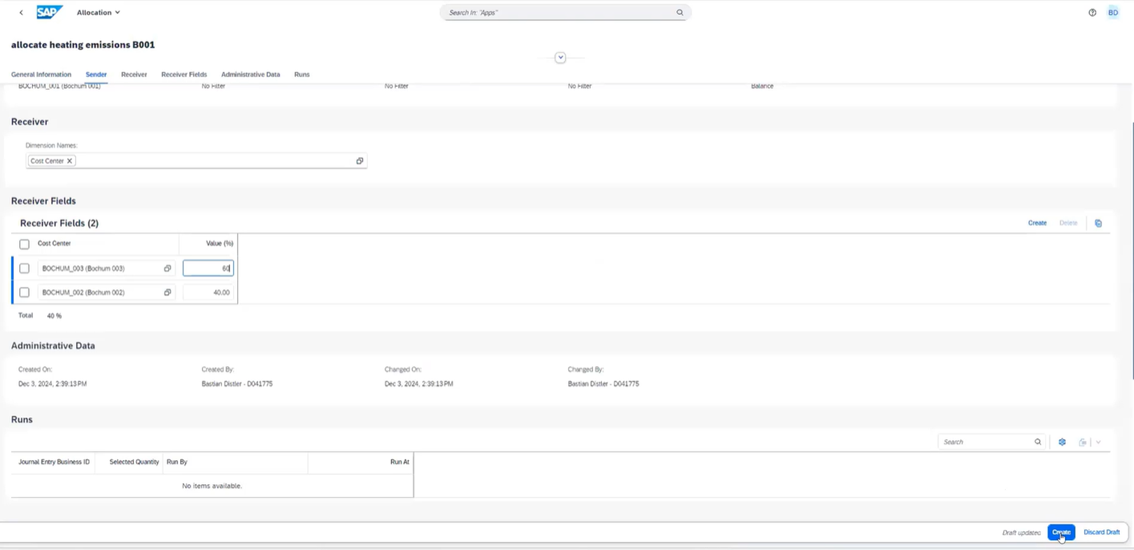Open Runs table settings gear
This screenshot has width=1134, height=550.
(x=1062, y=442)
